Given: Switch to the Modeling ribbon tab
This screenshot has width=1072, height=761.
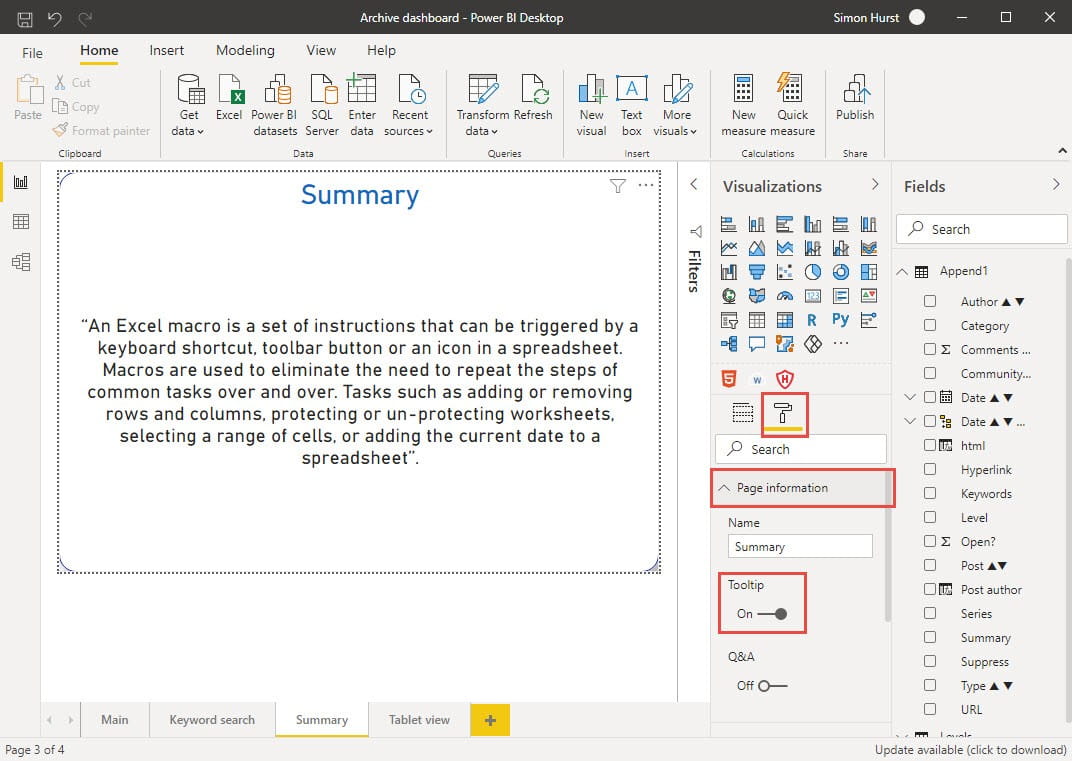Looking at the screenshot, I should pyautogui.click(x=245, y=50).
